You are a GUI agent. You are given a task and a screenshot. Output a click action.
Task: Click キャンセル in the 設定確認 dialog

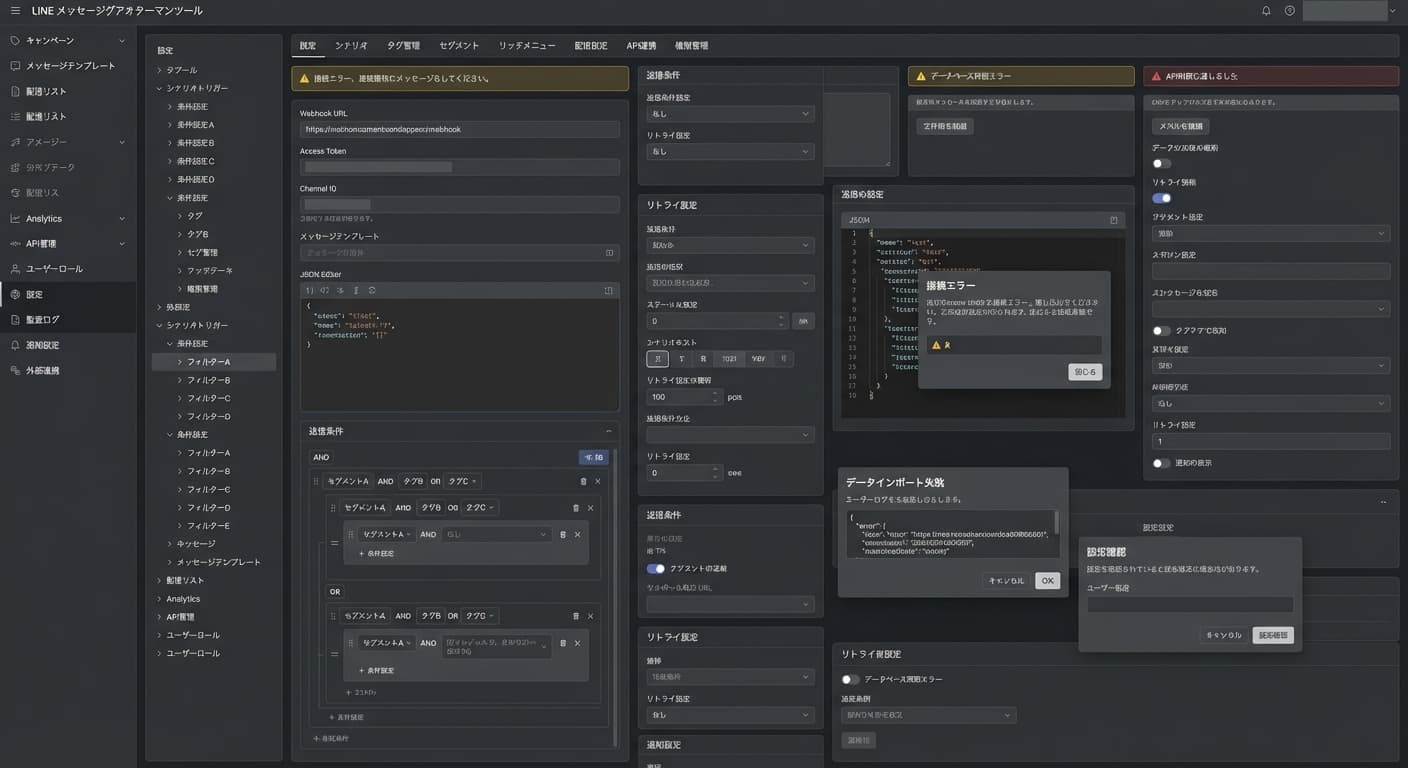pos(1223,635)
